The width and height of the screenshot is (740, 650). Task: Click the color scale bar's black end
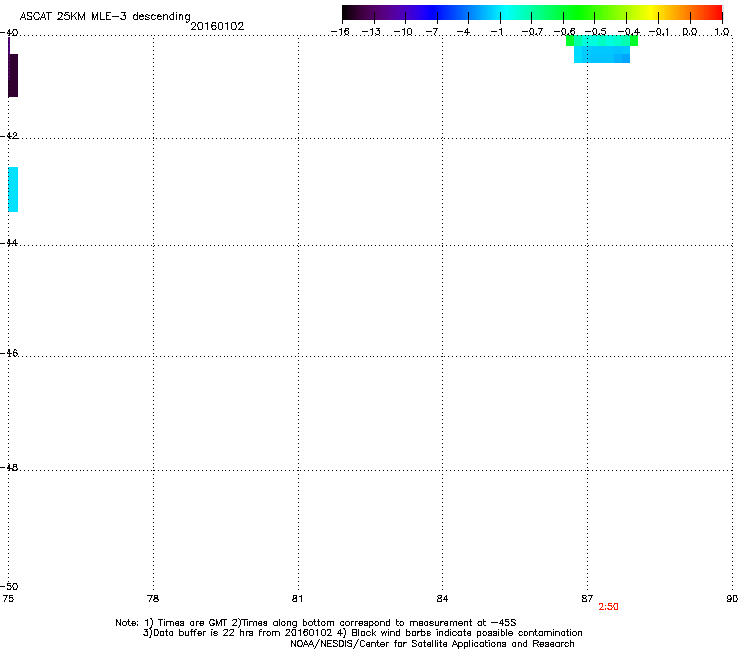tap(349, 12)
